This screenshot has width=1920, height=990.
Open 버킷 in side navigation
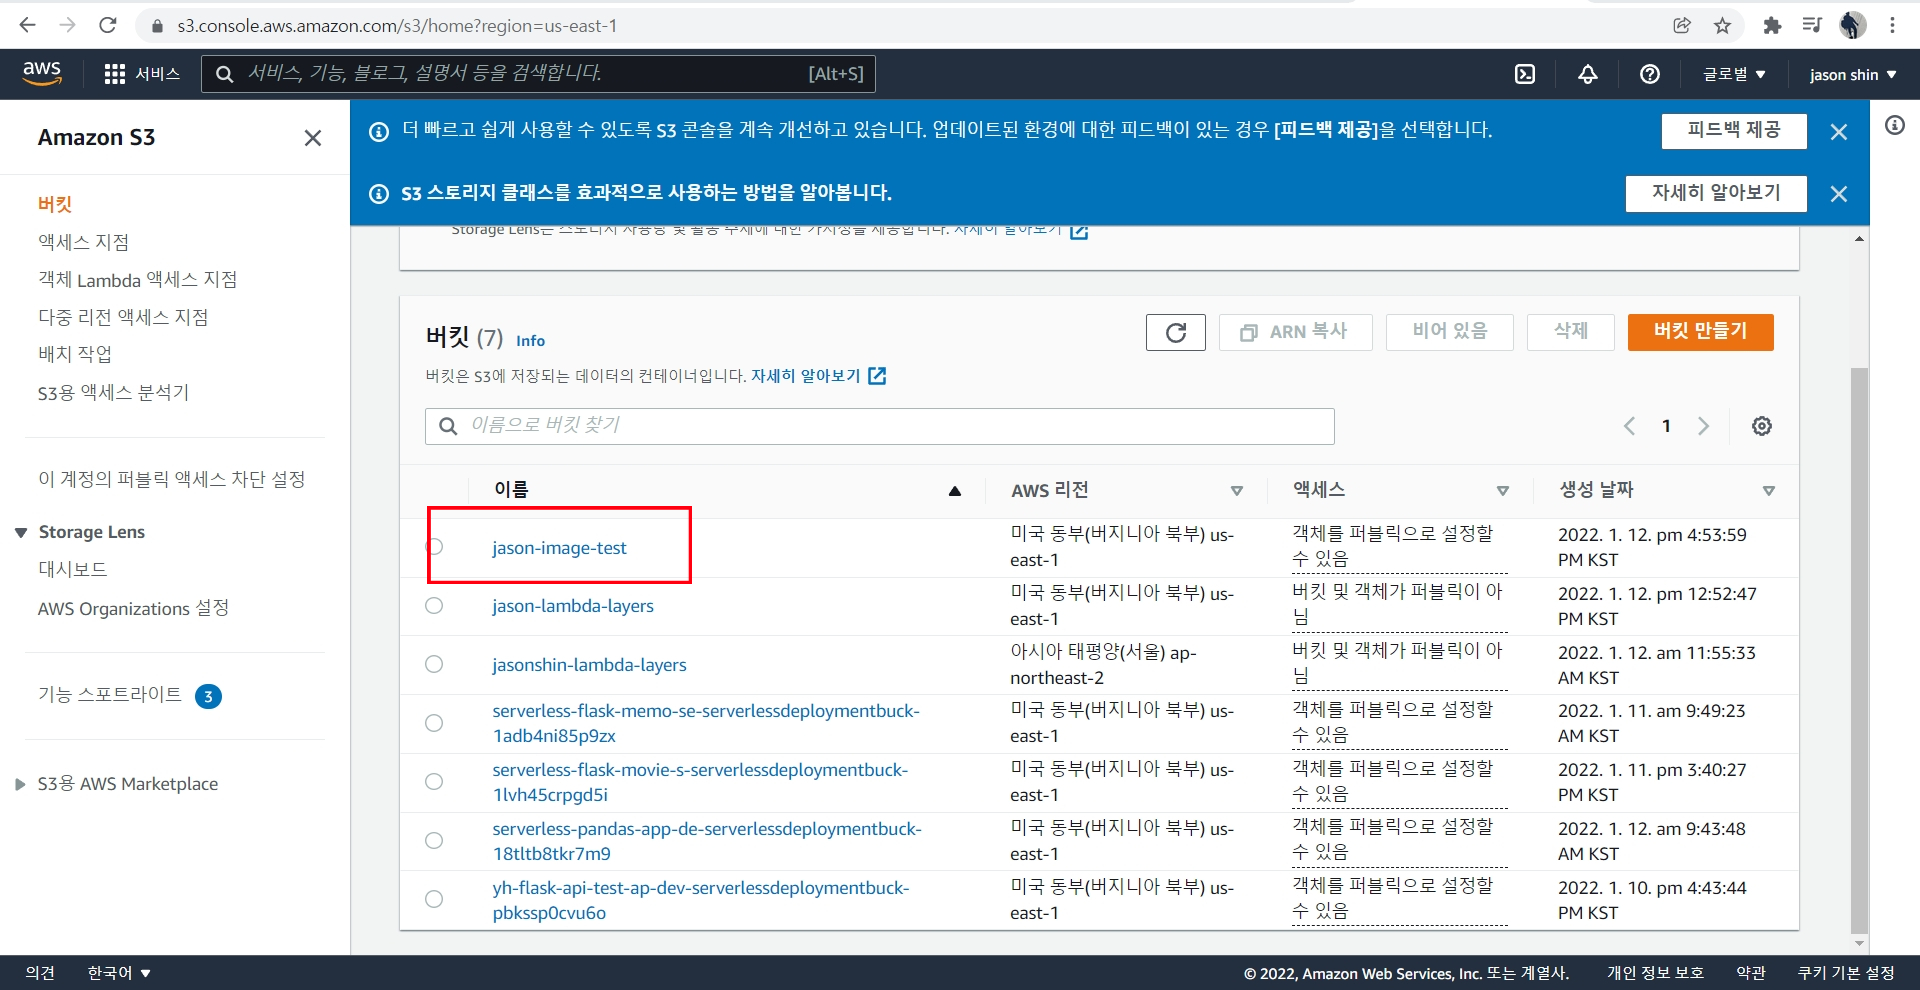click(x=55, y=204)
